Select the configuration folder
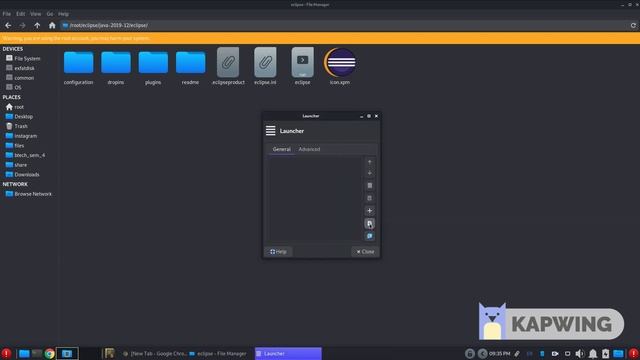Image resolution: width=640 pixels, height=360 pixels. [78, 67]
